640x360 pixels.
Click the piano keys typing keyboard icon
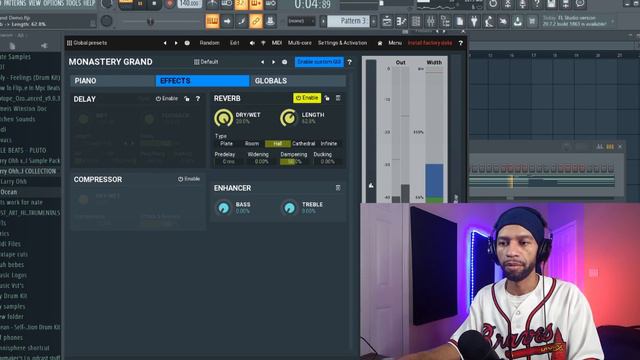(x=212, y=21)
